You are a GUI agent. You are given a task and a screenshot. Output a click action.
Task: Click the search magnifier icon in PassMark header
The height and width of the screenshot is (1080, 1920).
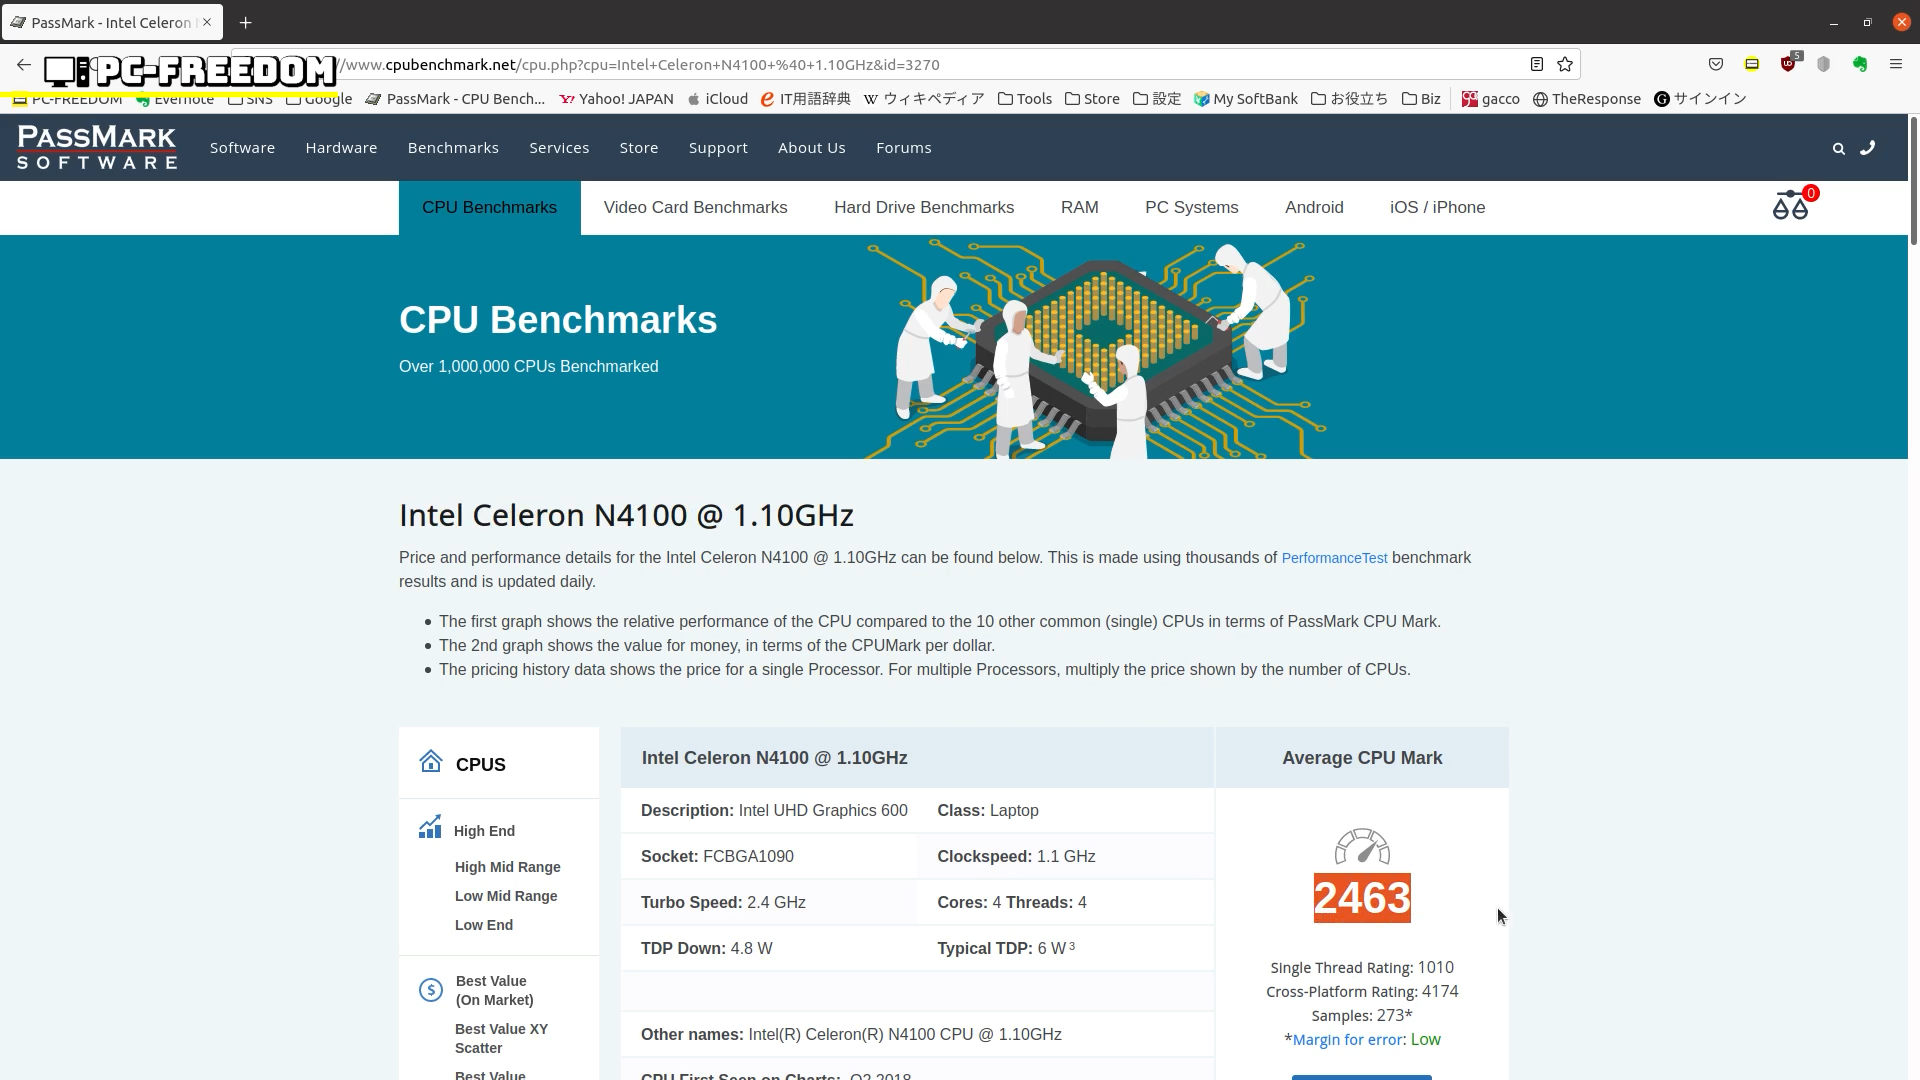pos(1838,149)
